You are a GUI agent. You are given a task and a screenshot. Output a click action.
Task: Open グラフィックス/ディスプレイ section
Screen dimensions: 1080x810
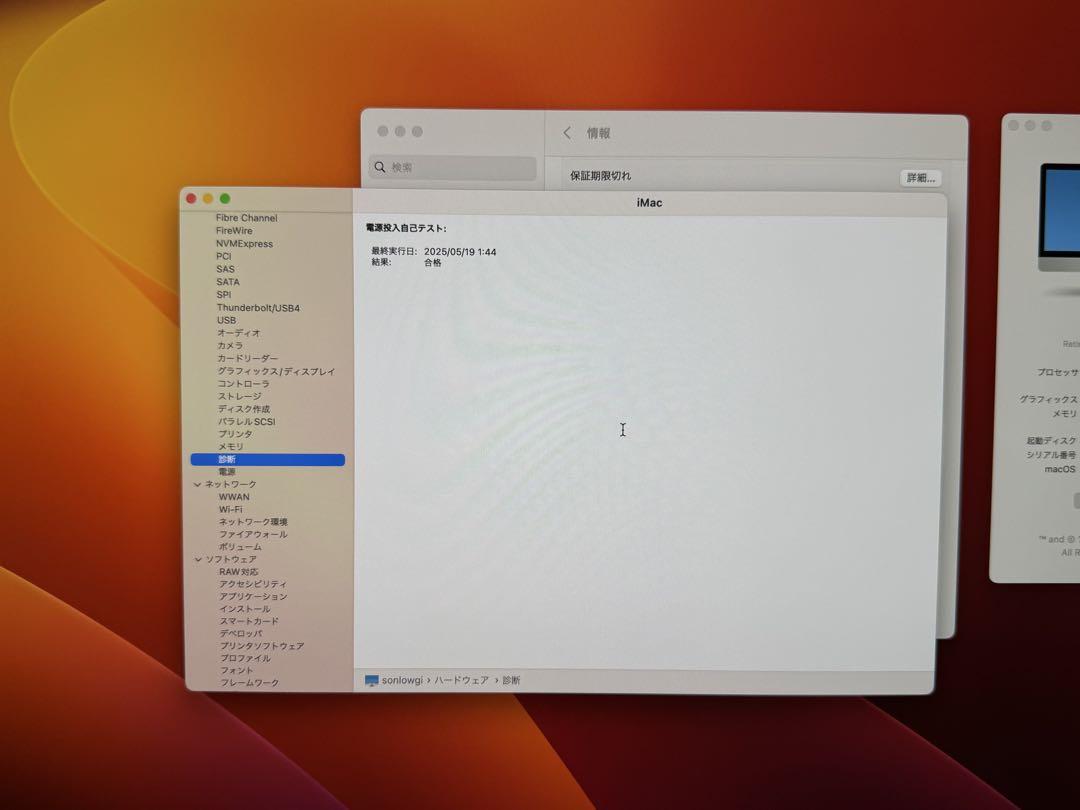(x=276, y=371)
